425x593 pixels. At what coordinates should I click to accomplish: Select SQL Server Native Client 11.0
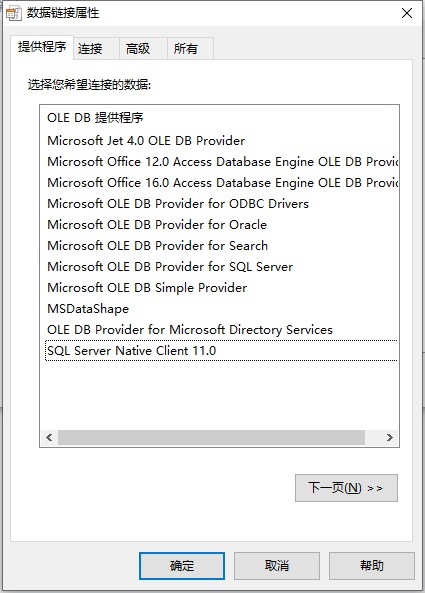click(221, 351)
